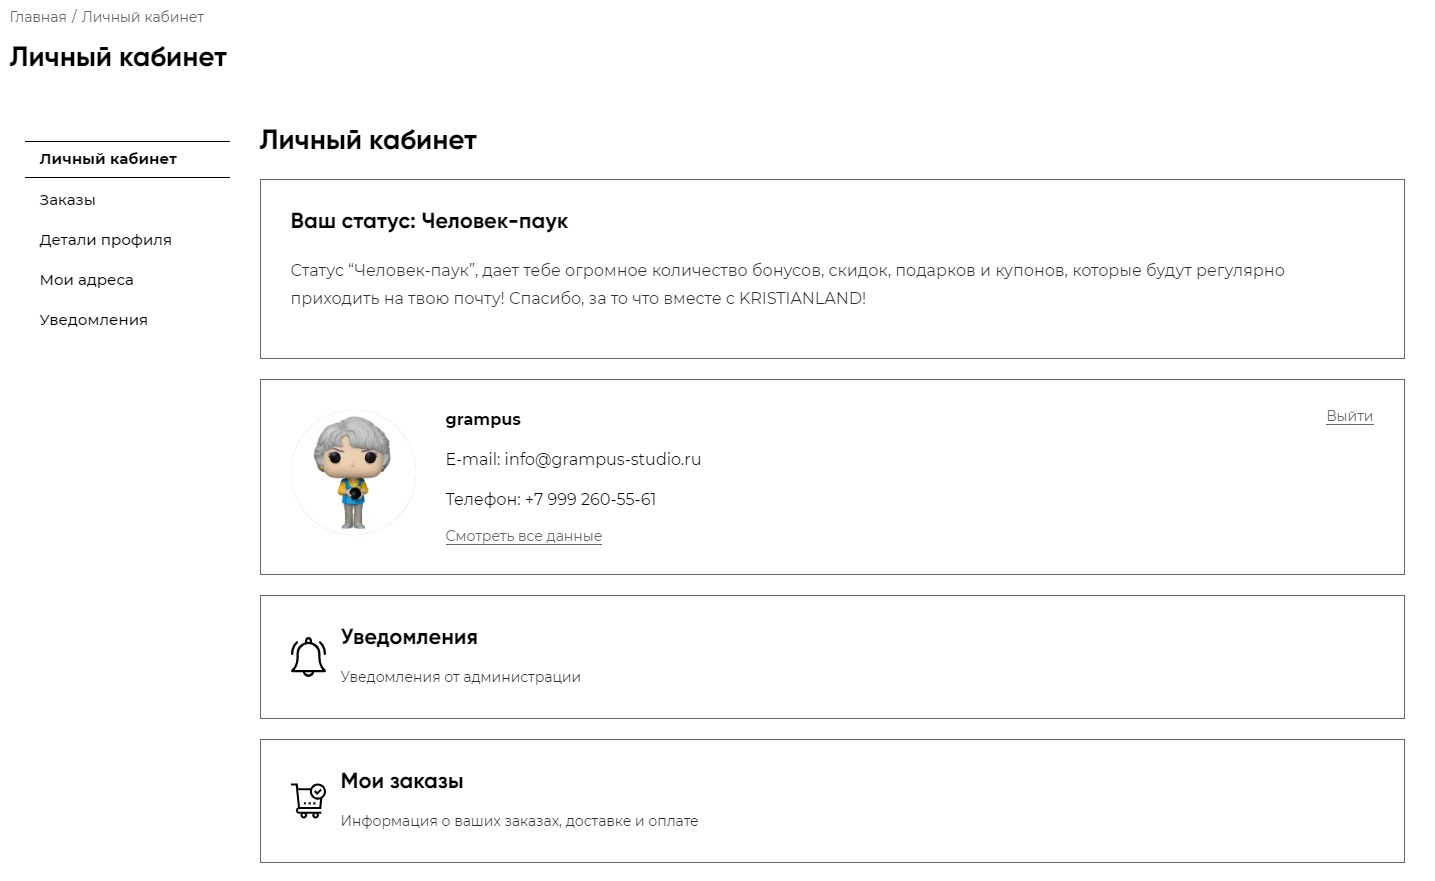Viewport: 1435px width, 881px height.
Task: Click Уведомления от администрации description
Action: pos(460,677)
